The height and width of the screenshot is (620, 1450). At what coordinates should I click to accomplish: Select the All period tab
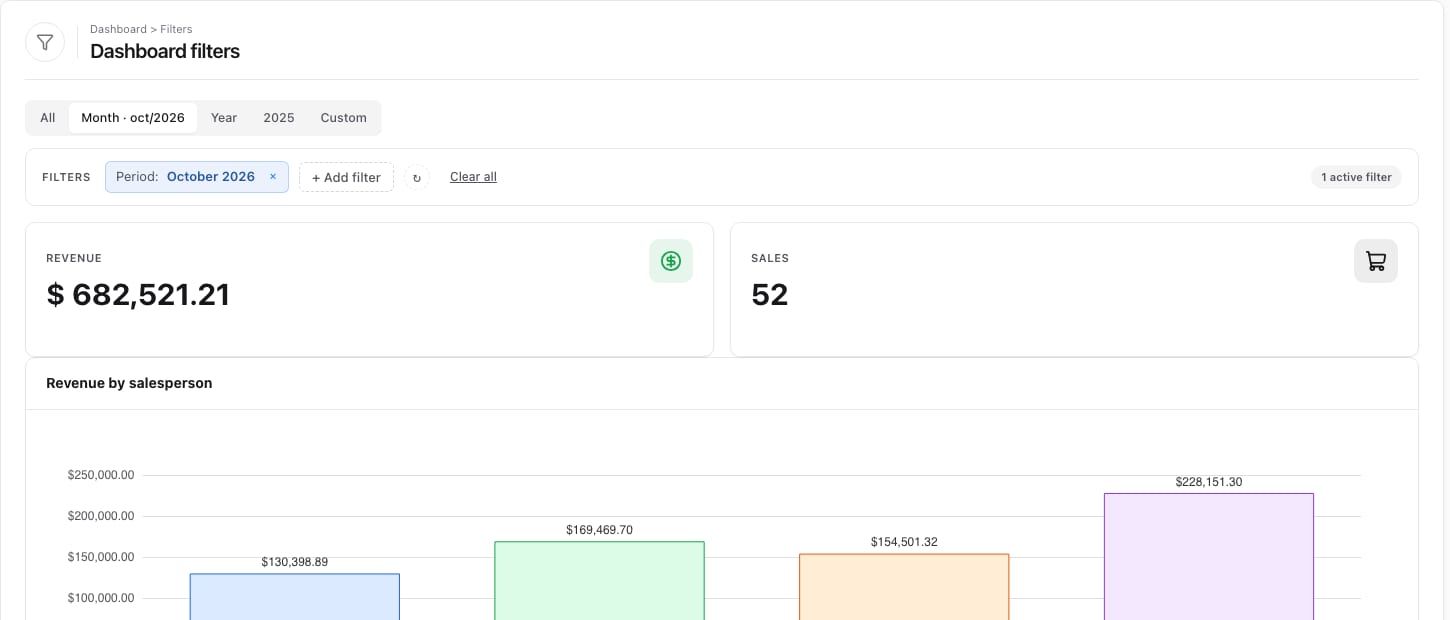point(48,118)
